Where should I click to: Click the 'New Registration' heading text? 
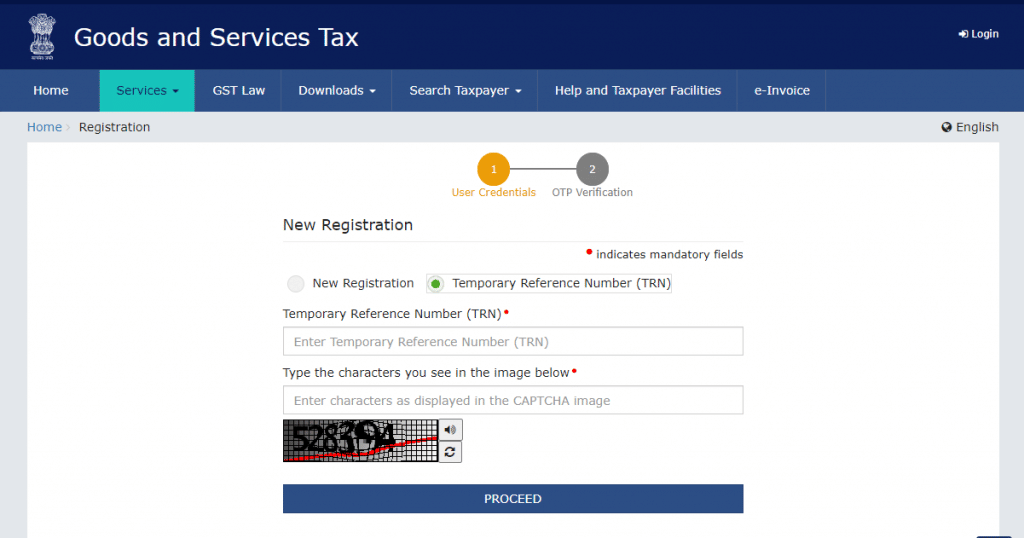click(x=347, y=225)
